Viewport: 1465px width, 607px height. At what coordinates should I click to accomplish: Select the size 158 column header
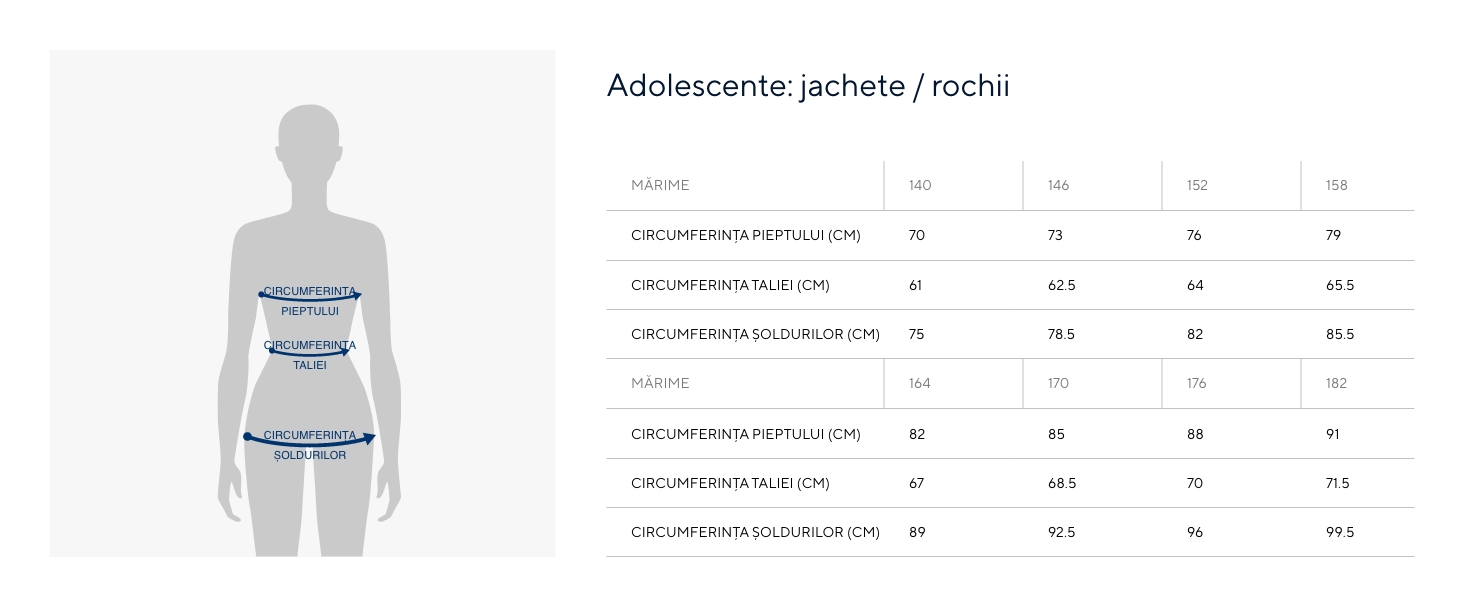[x=1336, y=185]
